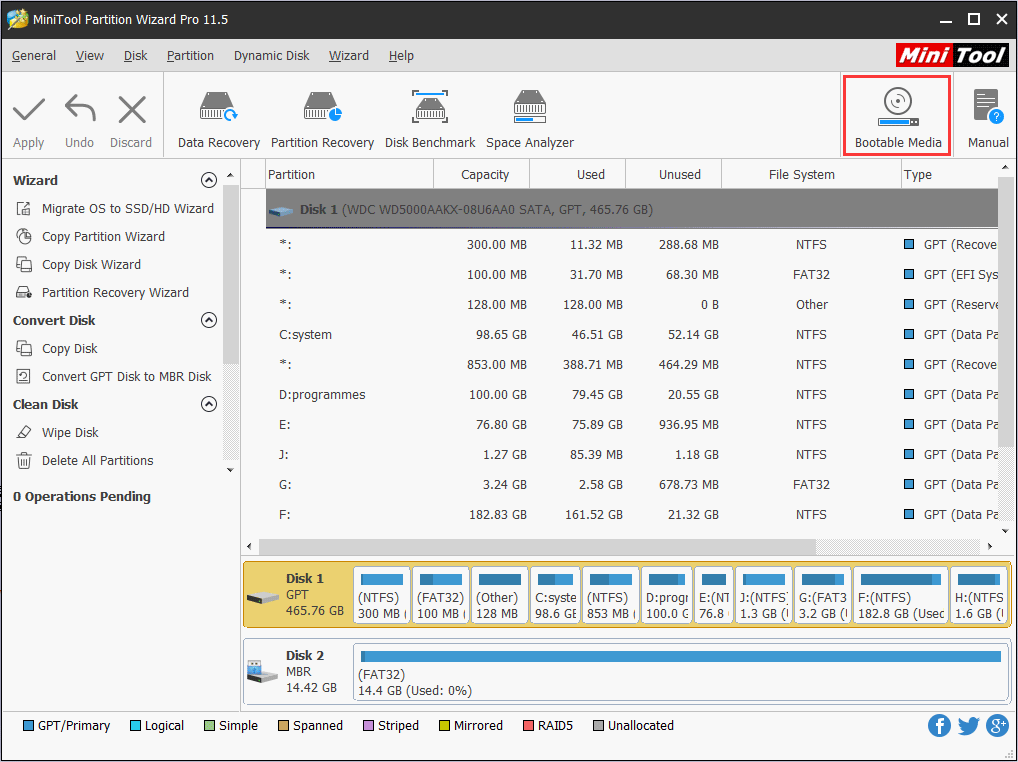Sort by the Unused column header
The height and width of the screenshot is (762, 1018).
point(674,175)
